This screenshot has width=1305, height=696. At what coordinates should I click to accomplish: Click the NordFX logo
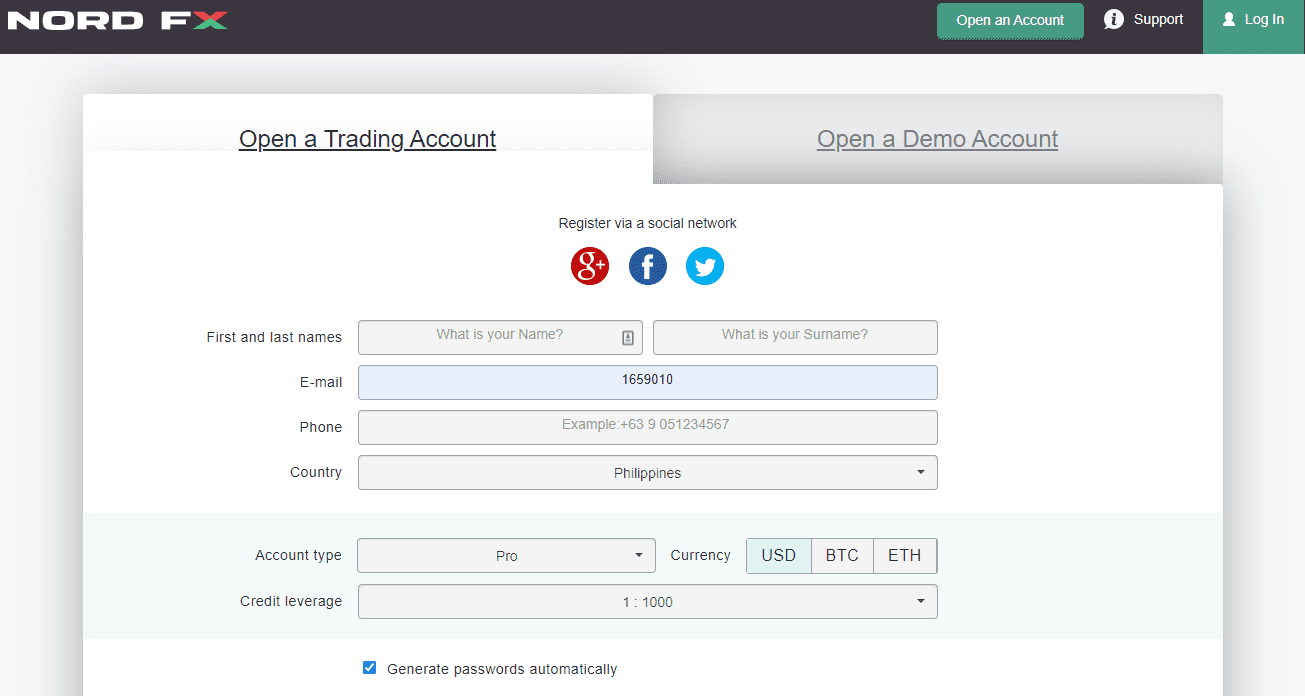[118, 20]
